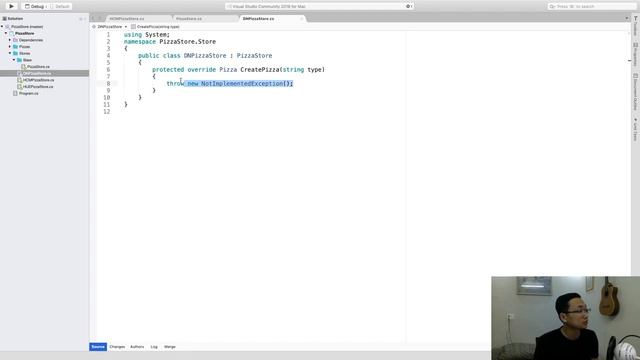Select the Base folder icon

pyautogui.click(x=19, y=60)
